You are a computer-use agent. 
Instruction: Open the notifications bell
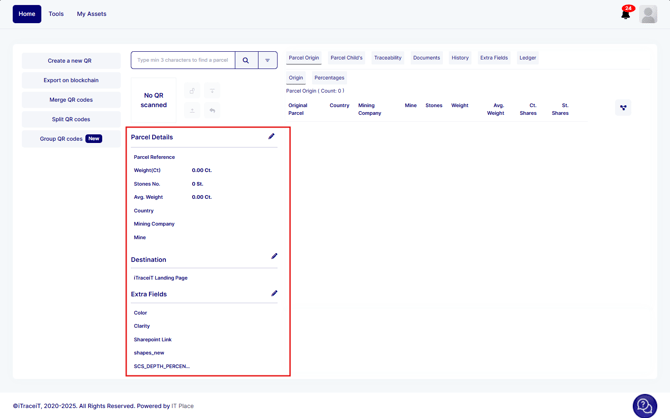pos(626,14)
